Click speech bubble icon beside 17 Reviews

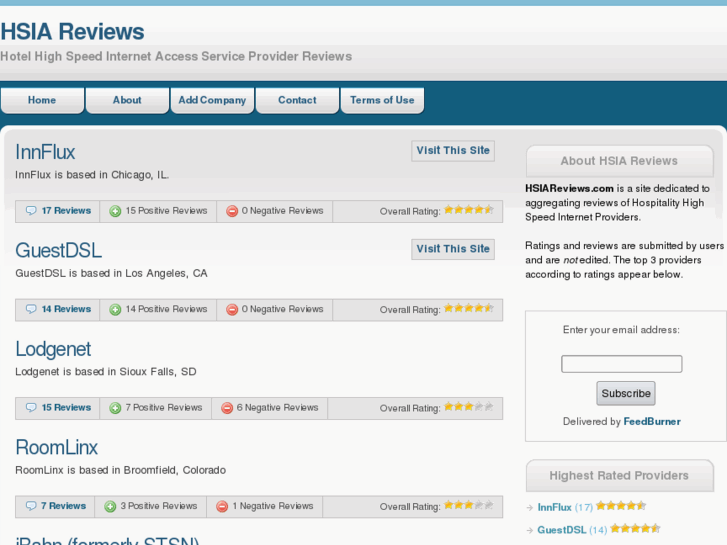point(31,211)
